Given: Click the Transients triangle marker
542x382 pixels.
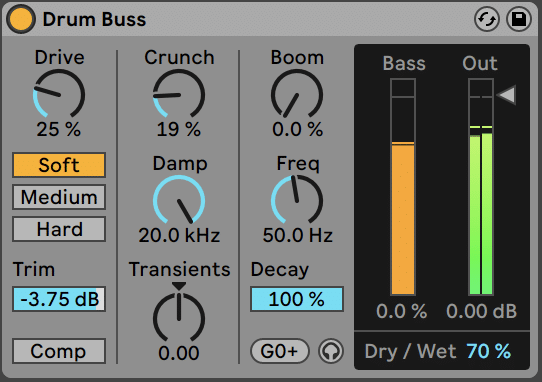Looking at the screenshot, I should [x=179, y=286].
